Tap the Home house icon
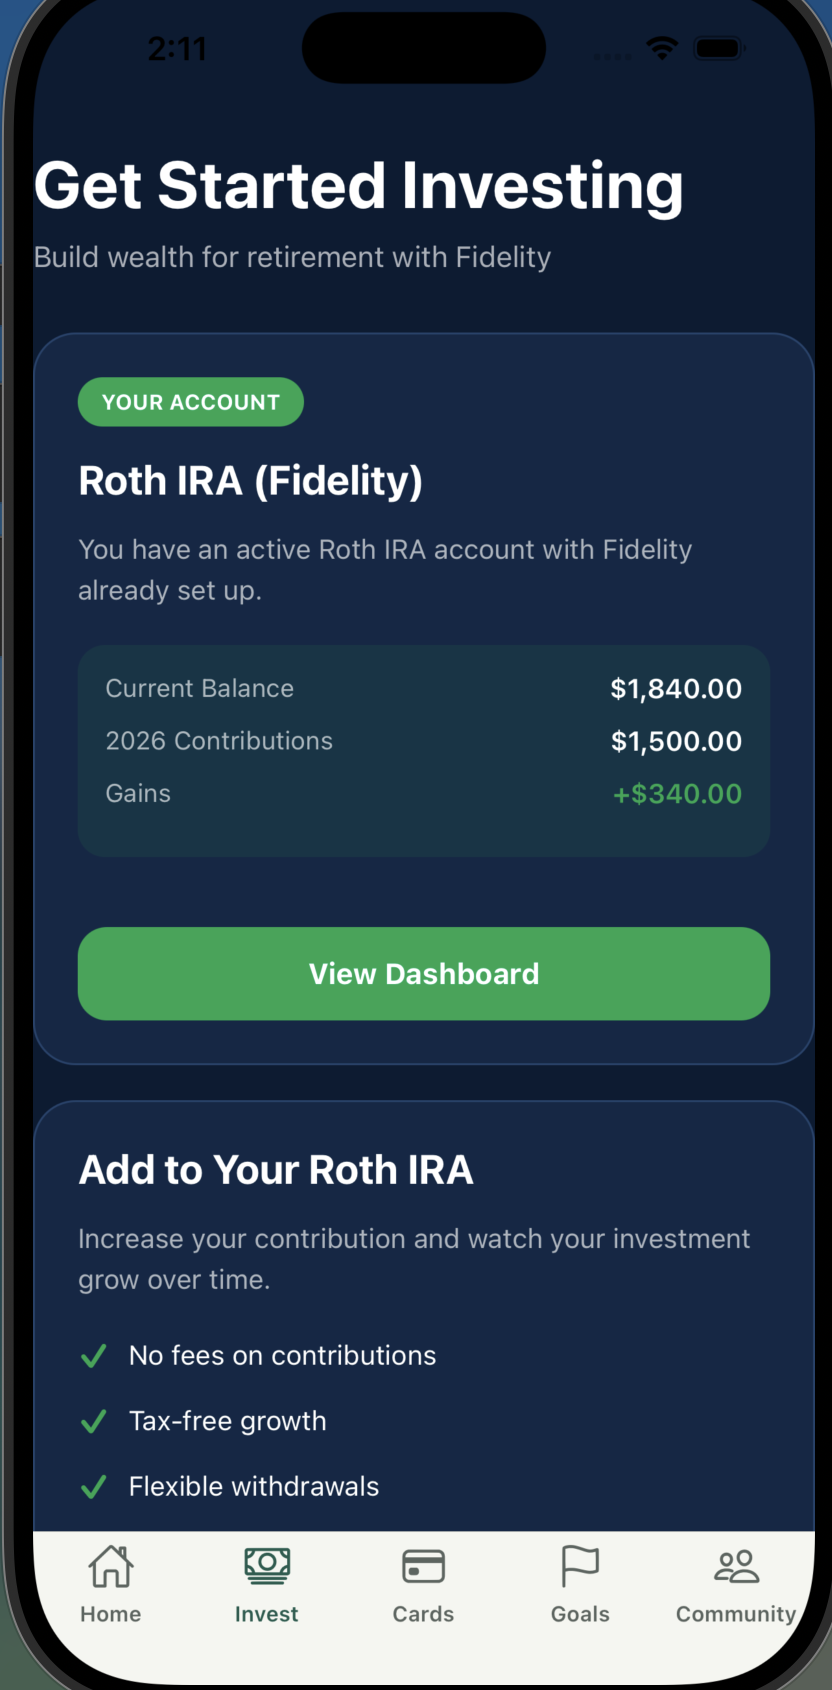The image size is (832, 1690). tap(111, 1566)
